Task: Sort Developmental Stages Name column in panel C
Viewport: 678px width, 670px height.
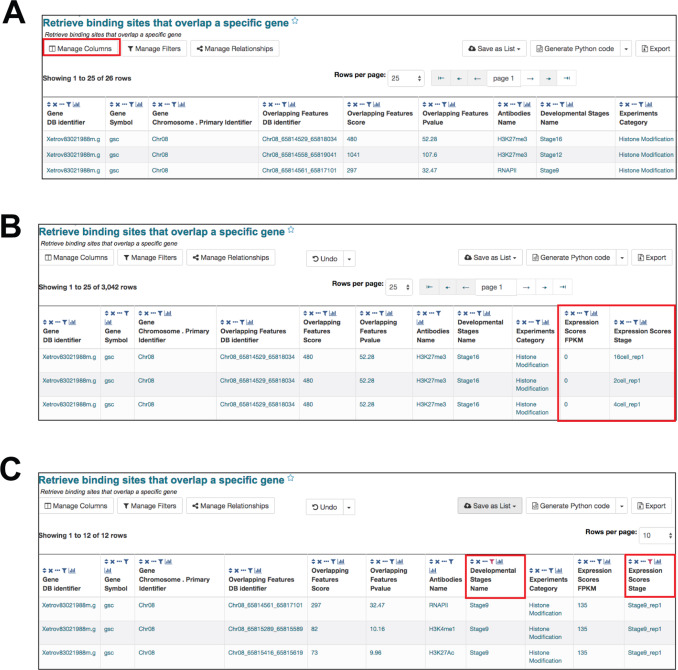Action: 470,561
